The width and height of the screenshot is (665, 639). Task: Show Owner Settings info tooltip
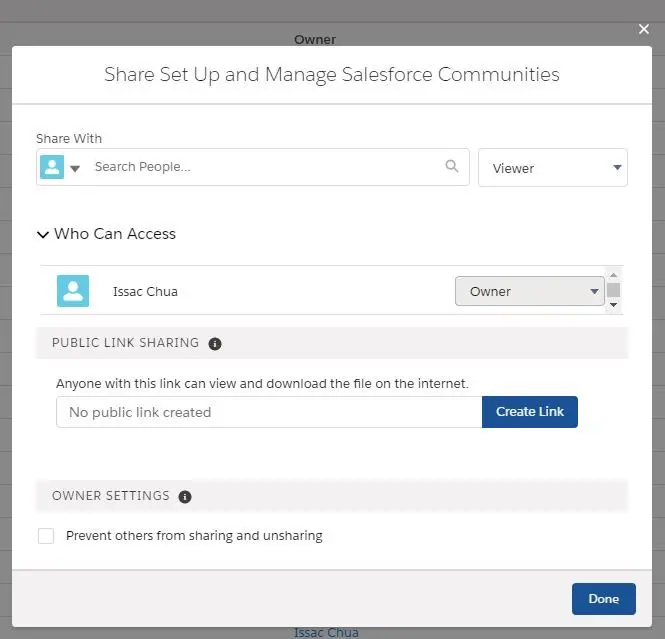coord(184,497)
